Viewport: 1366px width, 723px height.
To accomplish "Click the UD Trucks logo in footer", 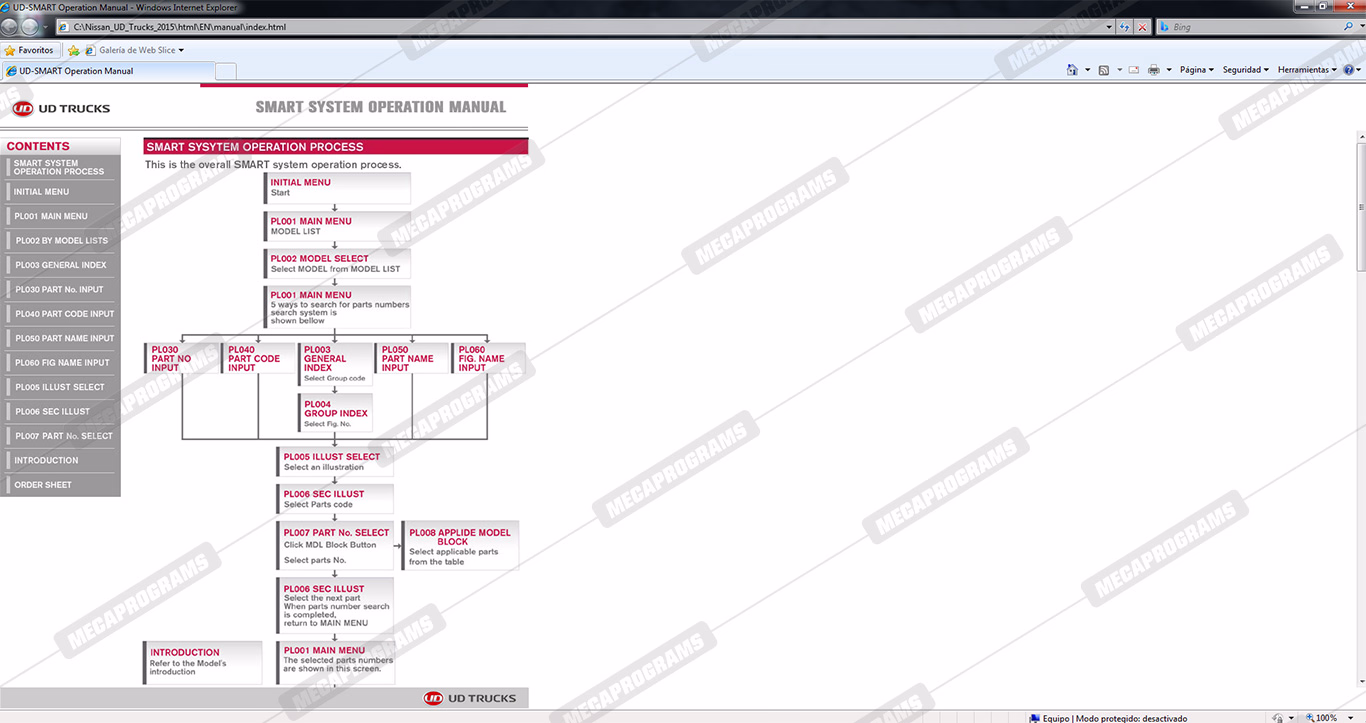I will pos(469,698).
